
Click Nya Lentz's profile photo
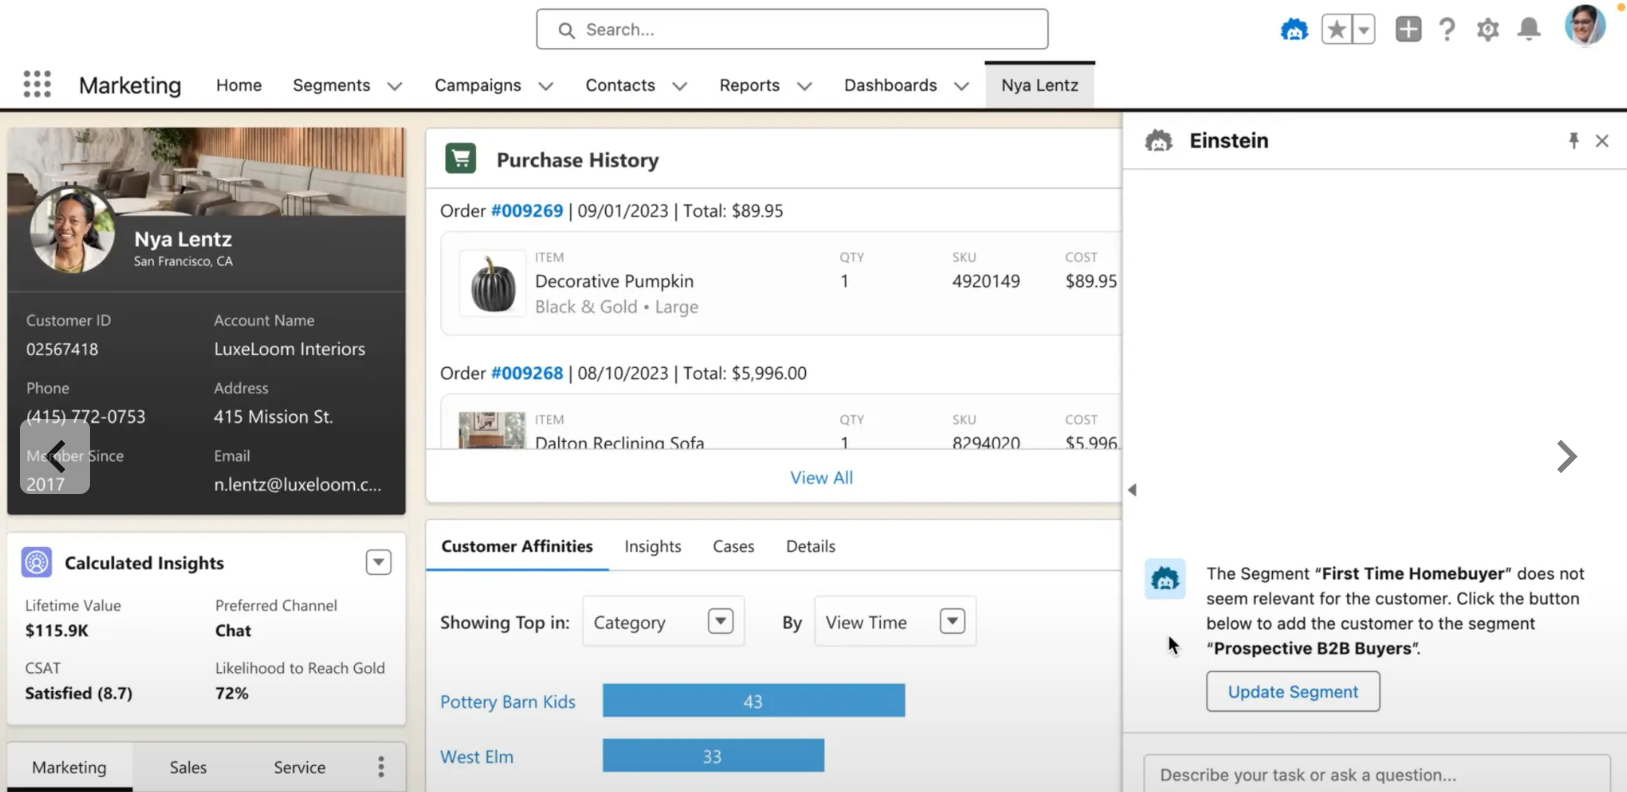click(x=72, y=230)
